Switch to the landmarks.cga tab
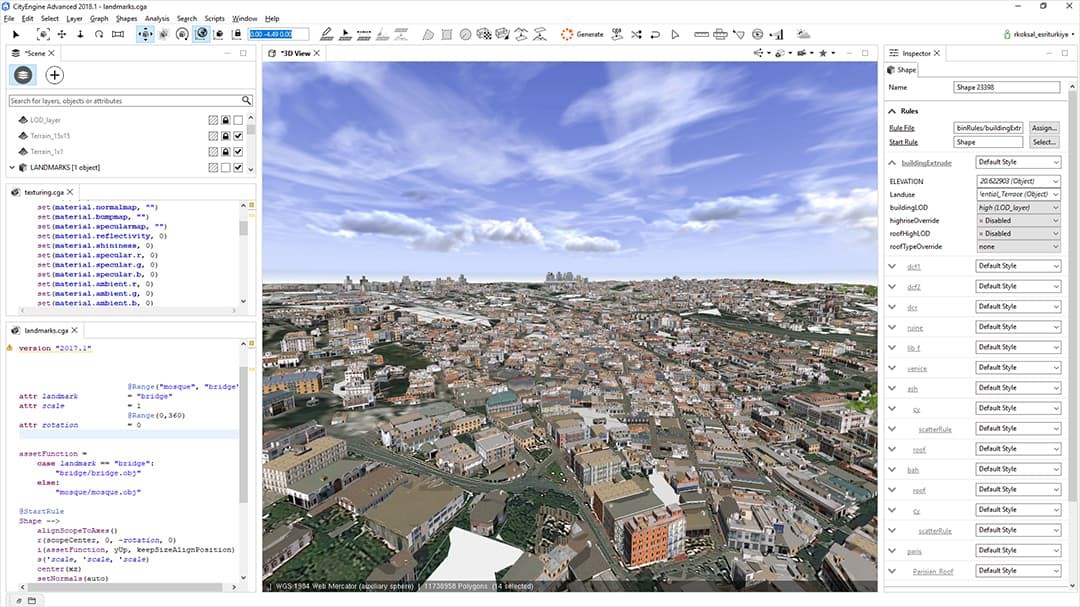The height and width of the screenshot is (607, 1080). (45, 331)
